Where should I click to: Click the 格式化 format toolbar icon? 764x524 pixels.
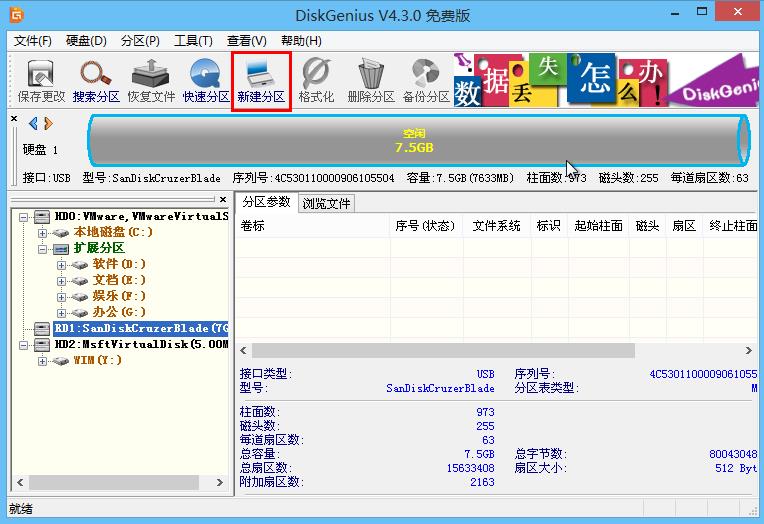316,81
